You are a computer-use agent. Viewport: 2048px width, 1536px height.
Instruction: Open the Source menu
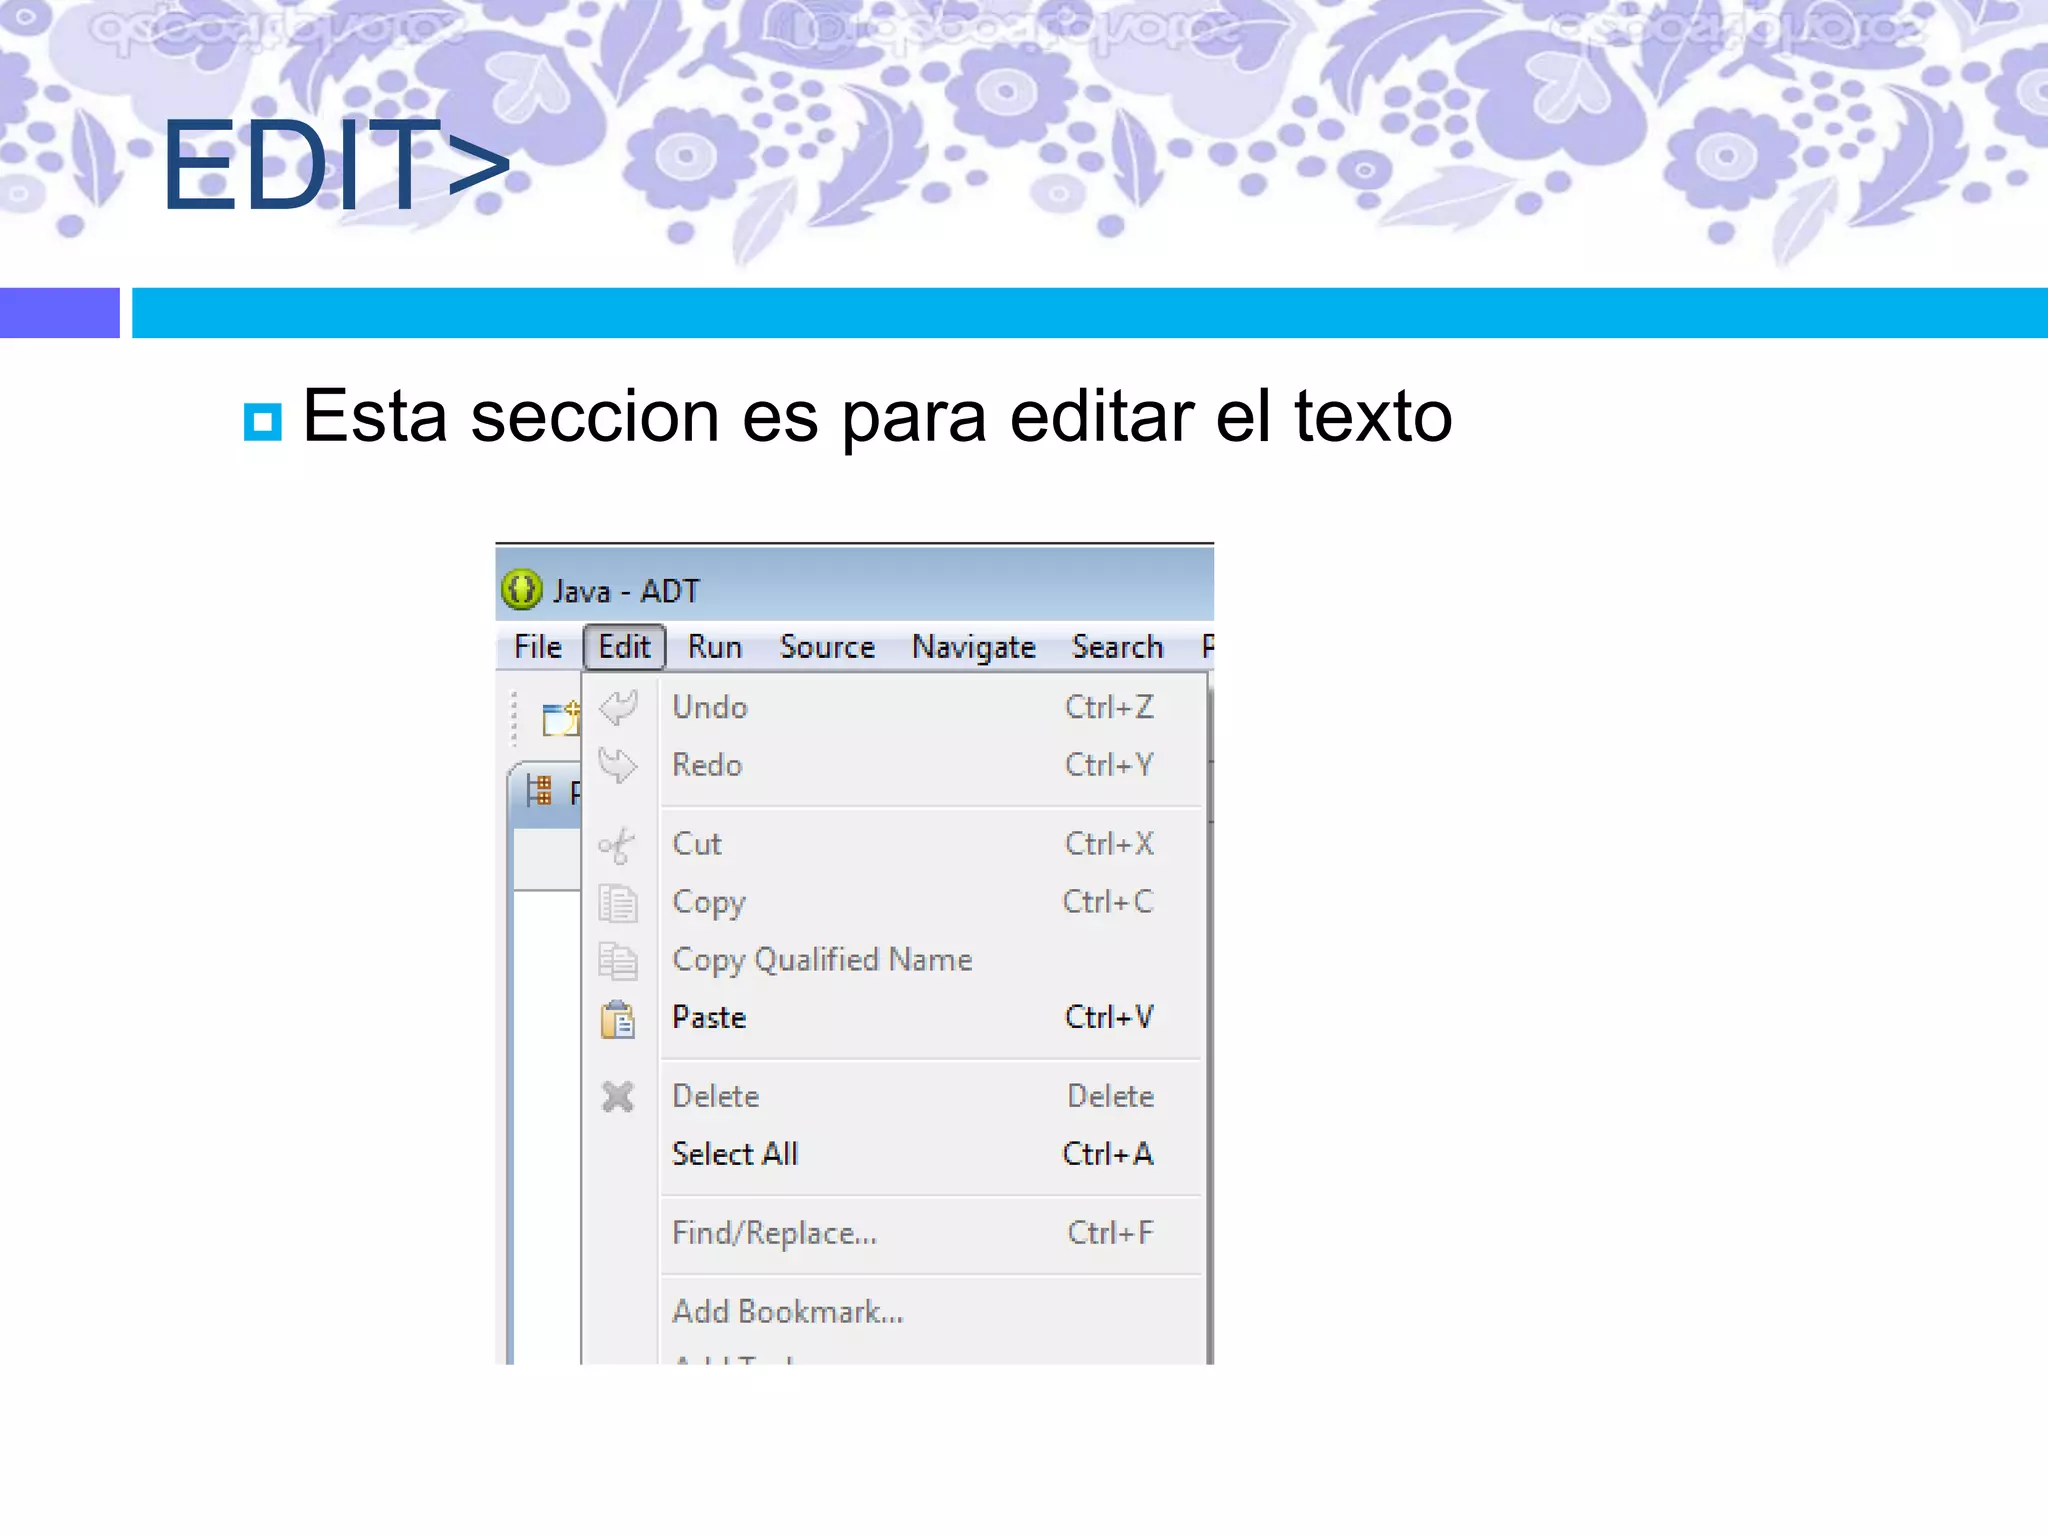click(x=827, y=647)
